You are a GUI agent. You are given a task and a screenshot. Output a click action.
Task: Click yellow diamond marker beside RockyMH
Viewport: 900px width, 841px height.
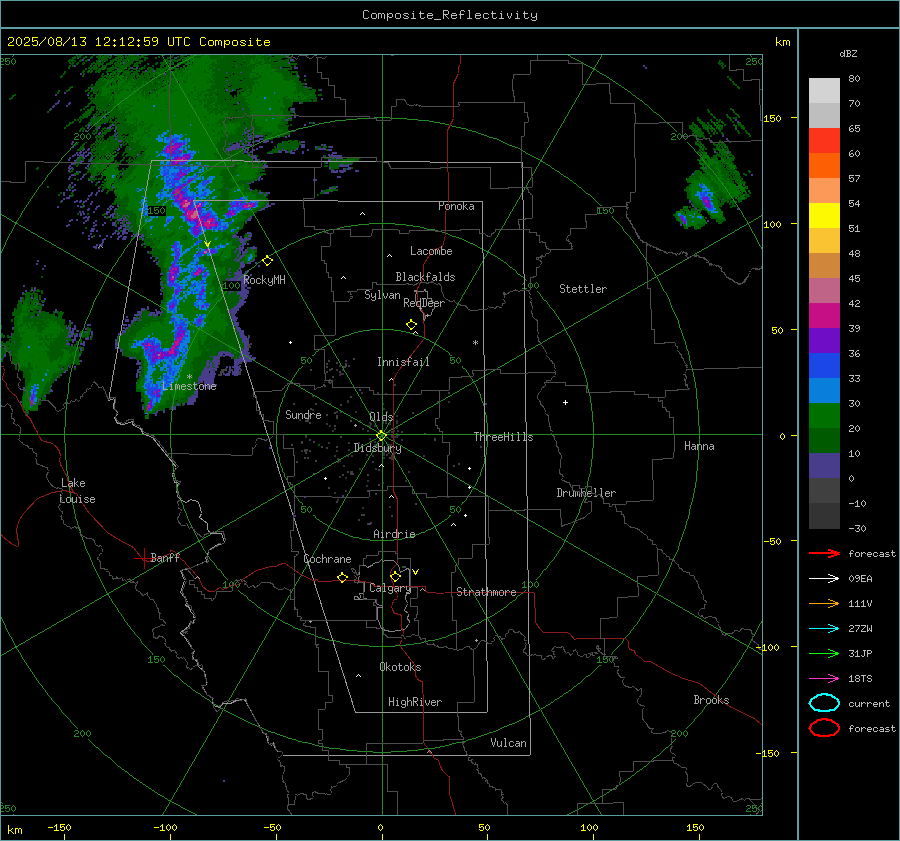click(267, 261)
